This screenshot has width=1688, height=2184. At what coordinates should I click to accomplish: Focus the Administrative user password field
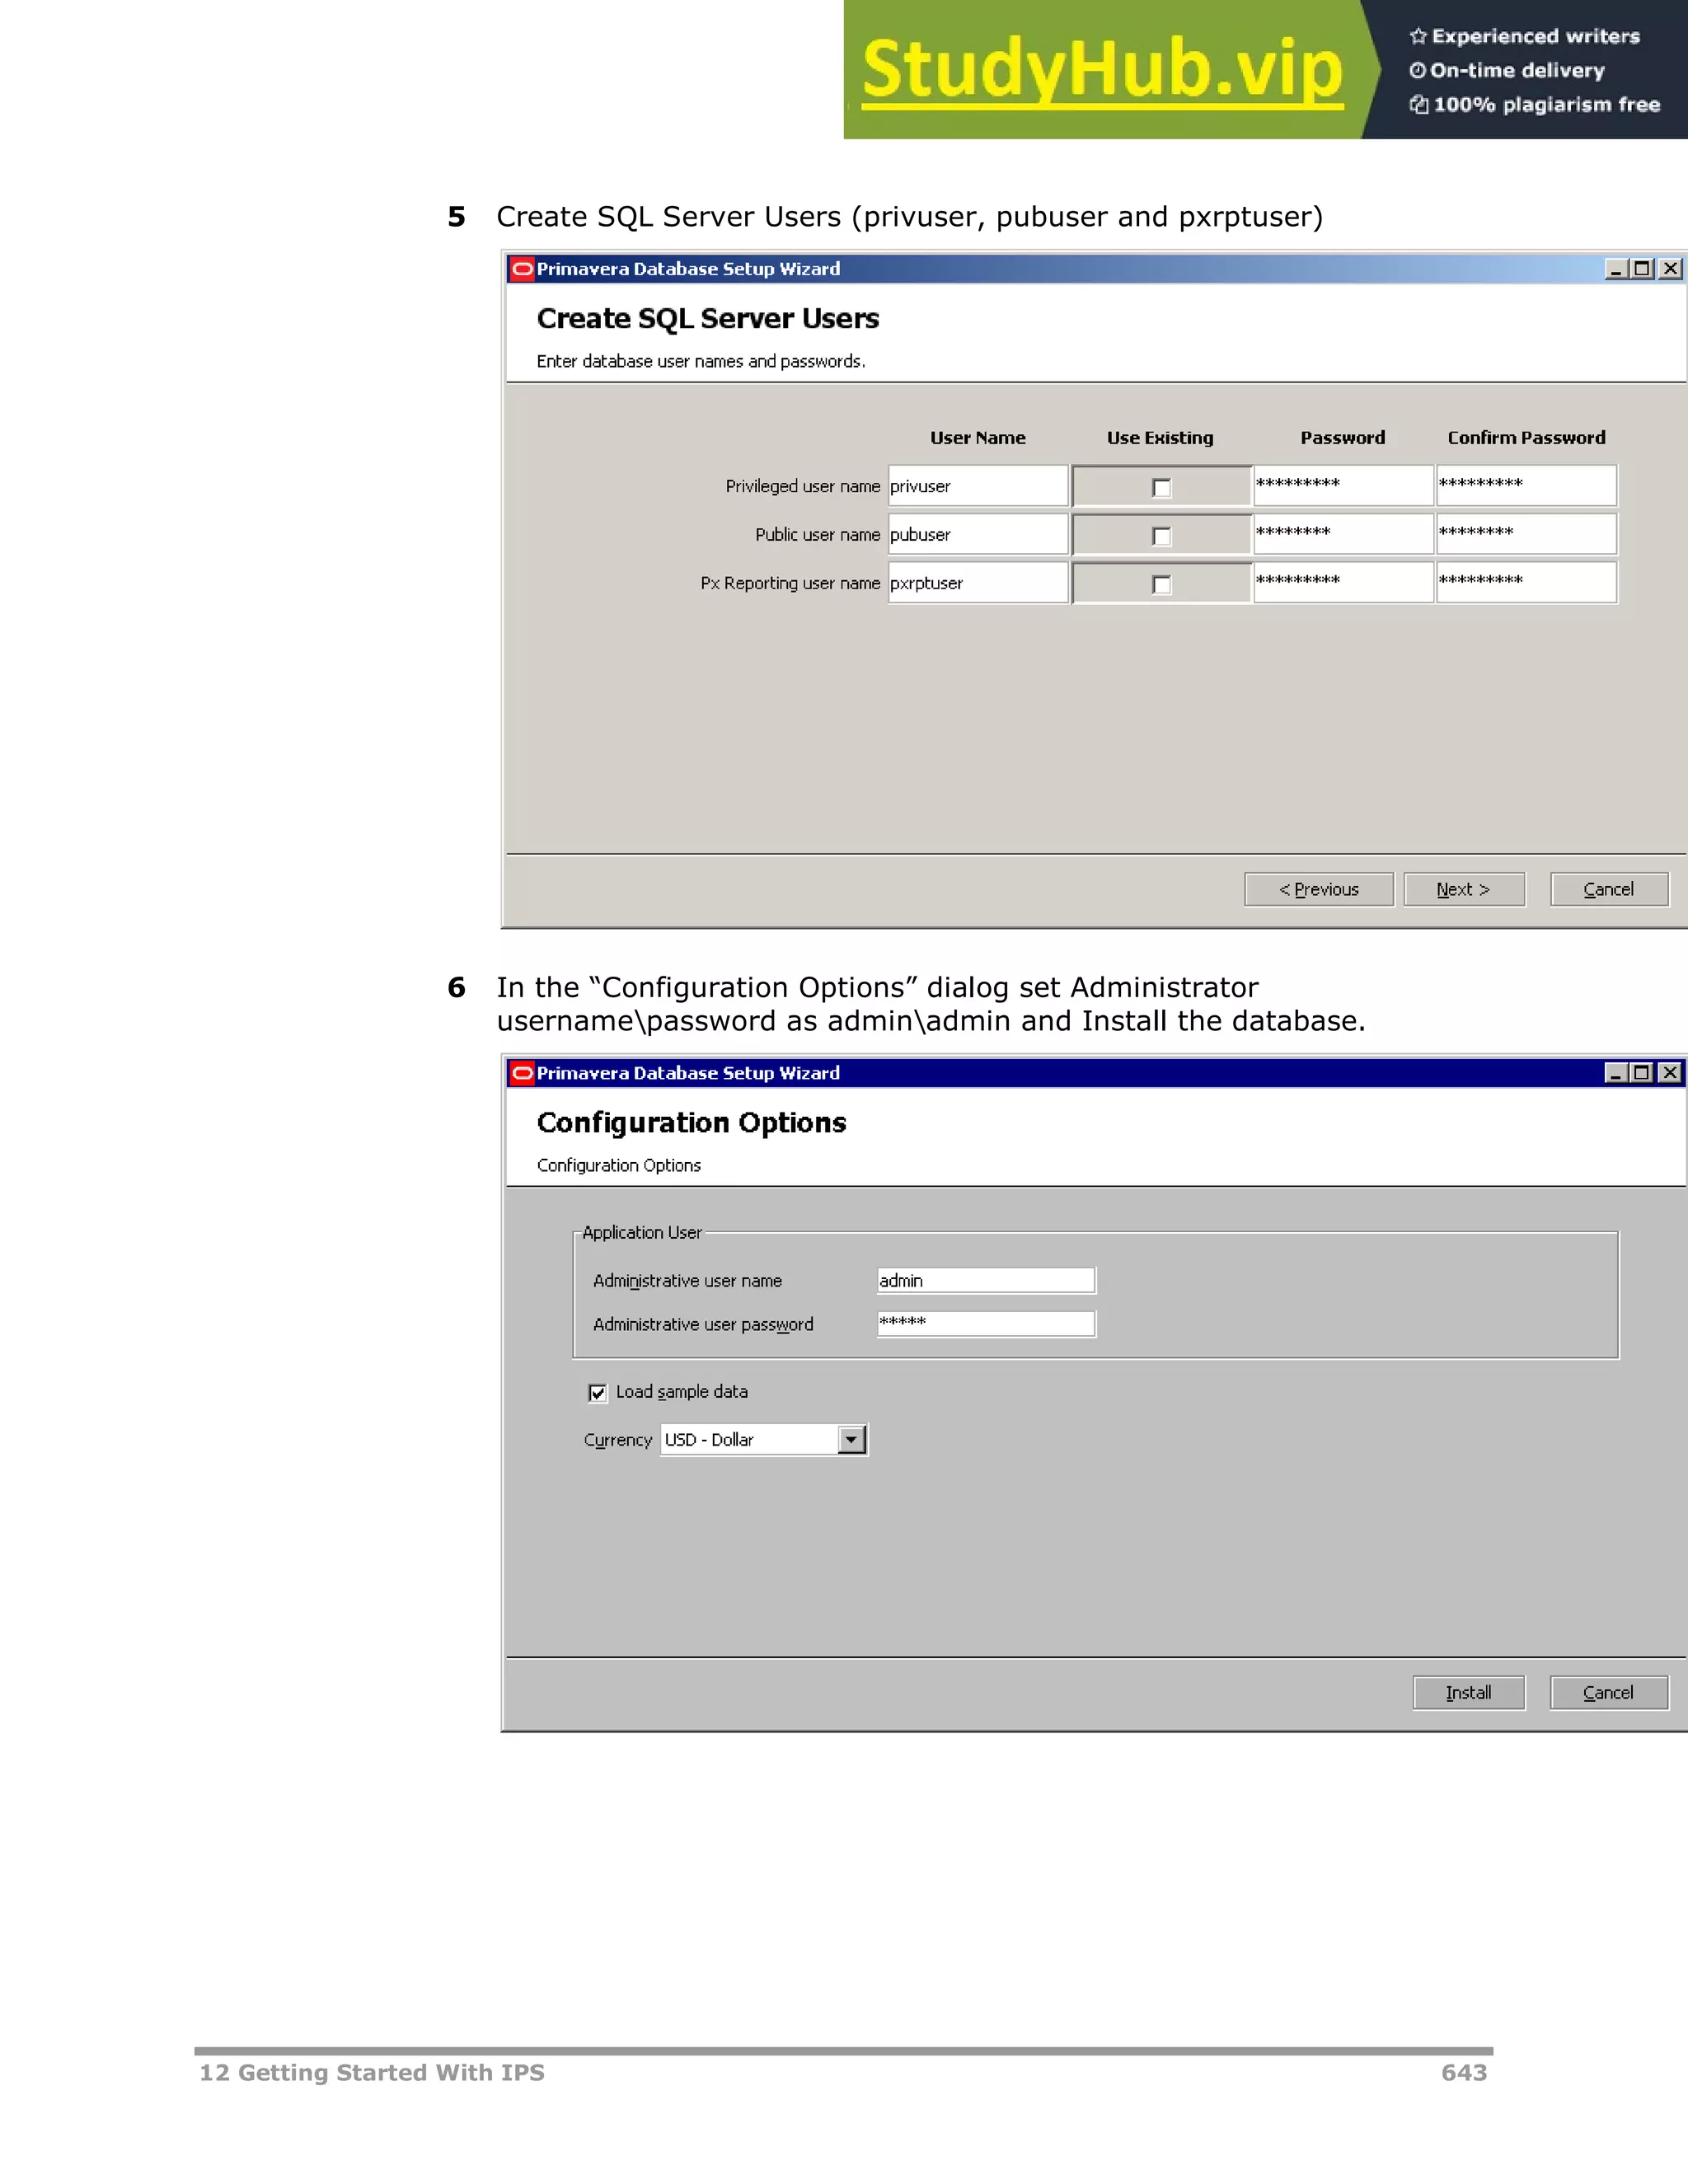pos(986,1324)
